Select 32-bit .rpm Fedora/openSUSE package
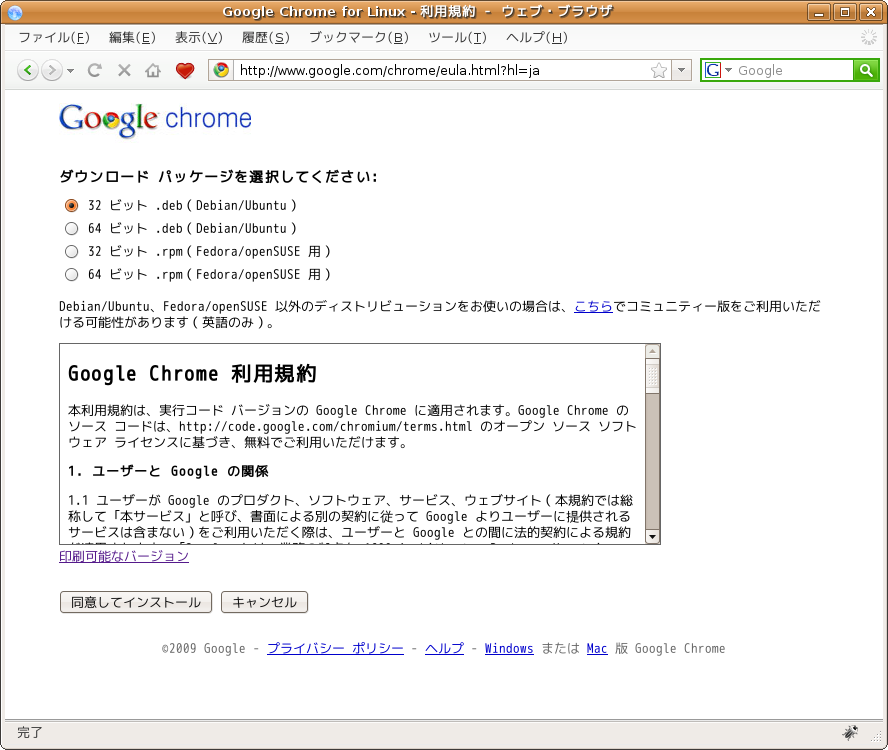 (71, 251)
